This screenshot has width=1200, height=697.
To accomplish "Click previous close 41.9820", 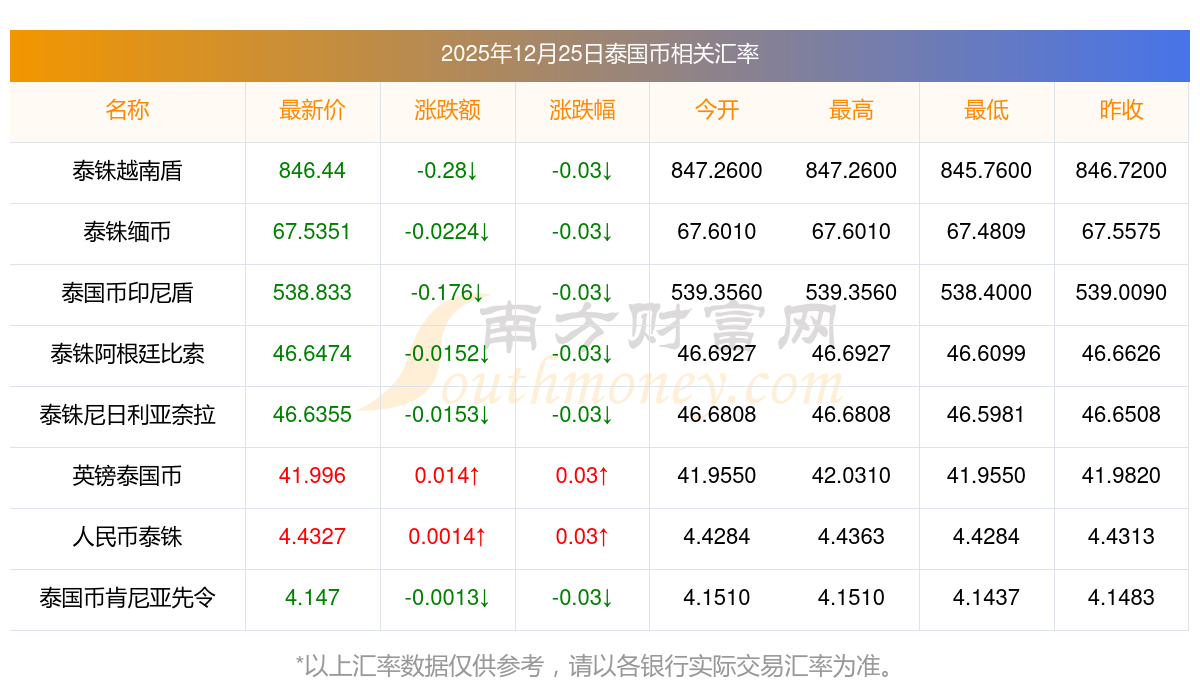I will pyautogui.click(x=1121, y=476).
